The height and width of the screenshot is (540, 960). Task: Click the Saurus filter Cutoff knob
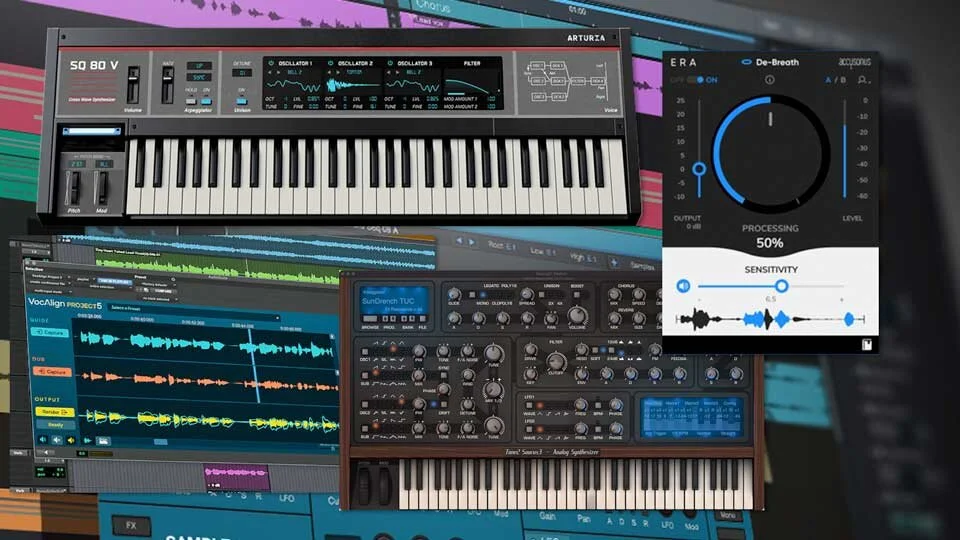click(555, 361)
